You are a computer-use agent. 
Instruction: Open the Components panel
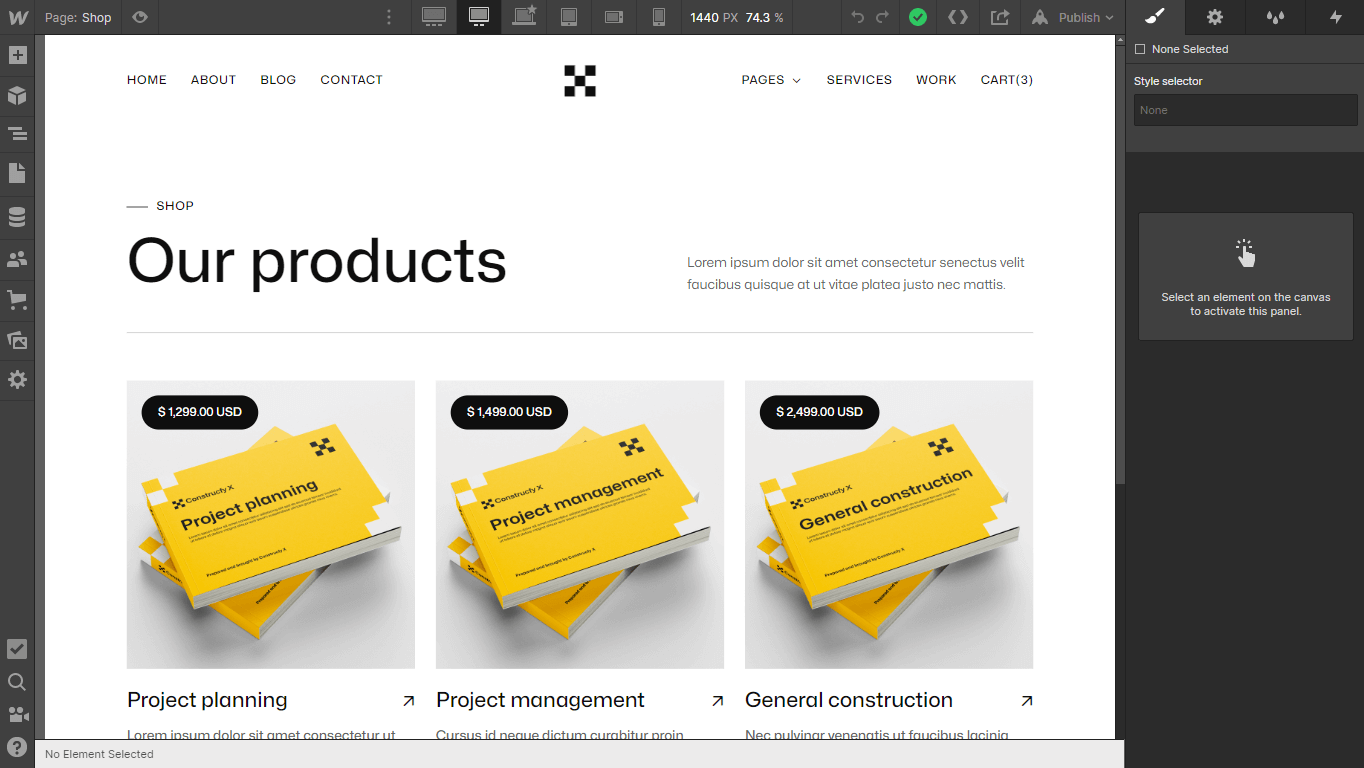[17, 95]
